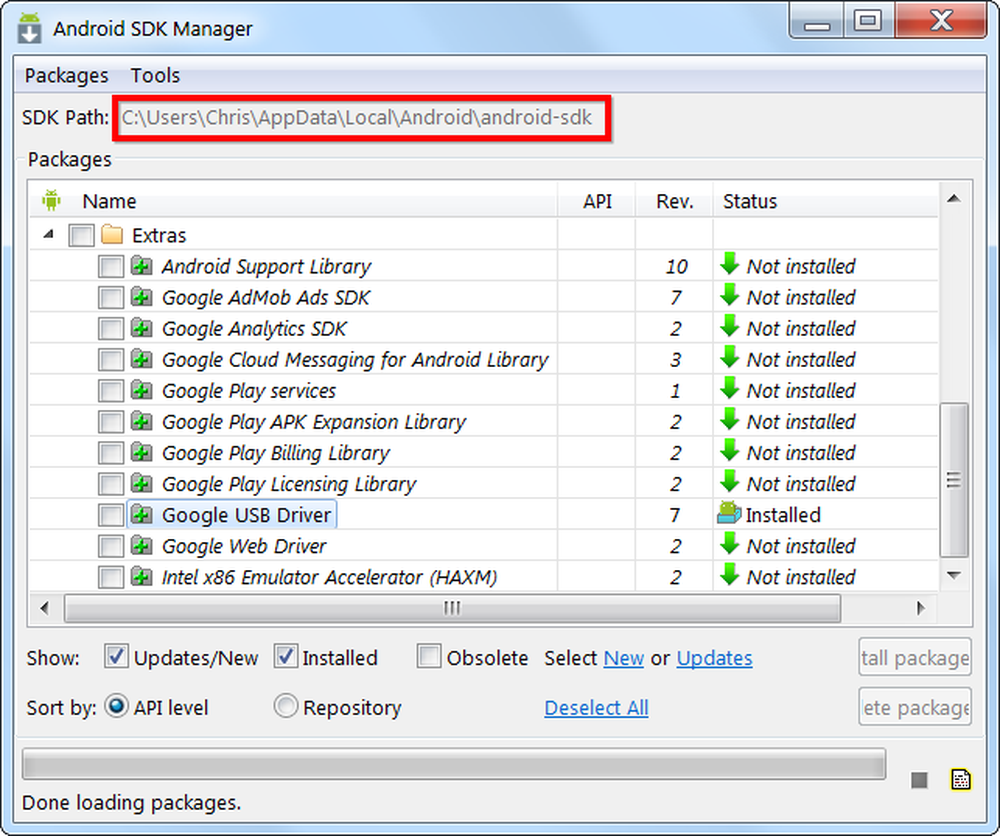
Task: Click revision '10' of Android Support Library
Action: 676,267
